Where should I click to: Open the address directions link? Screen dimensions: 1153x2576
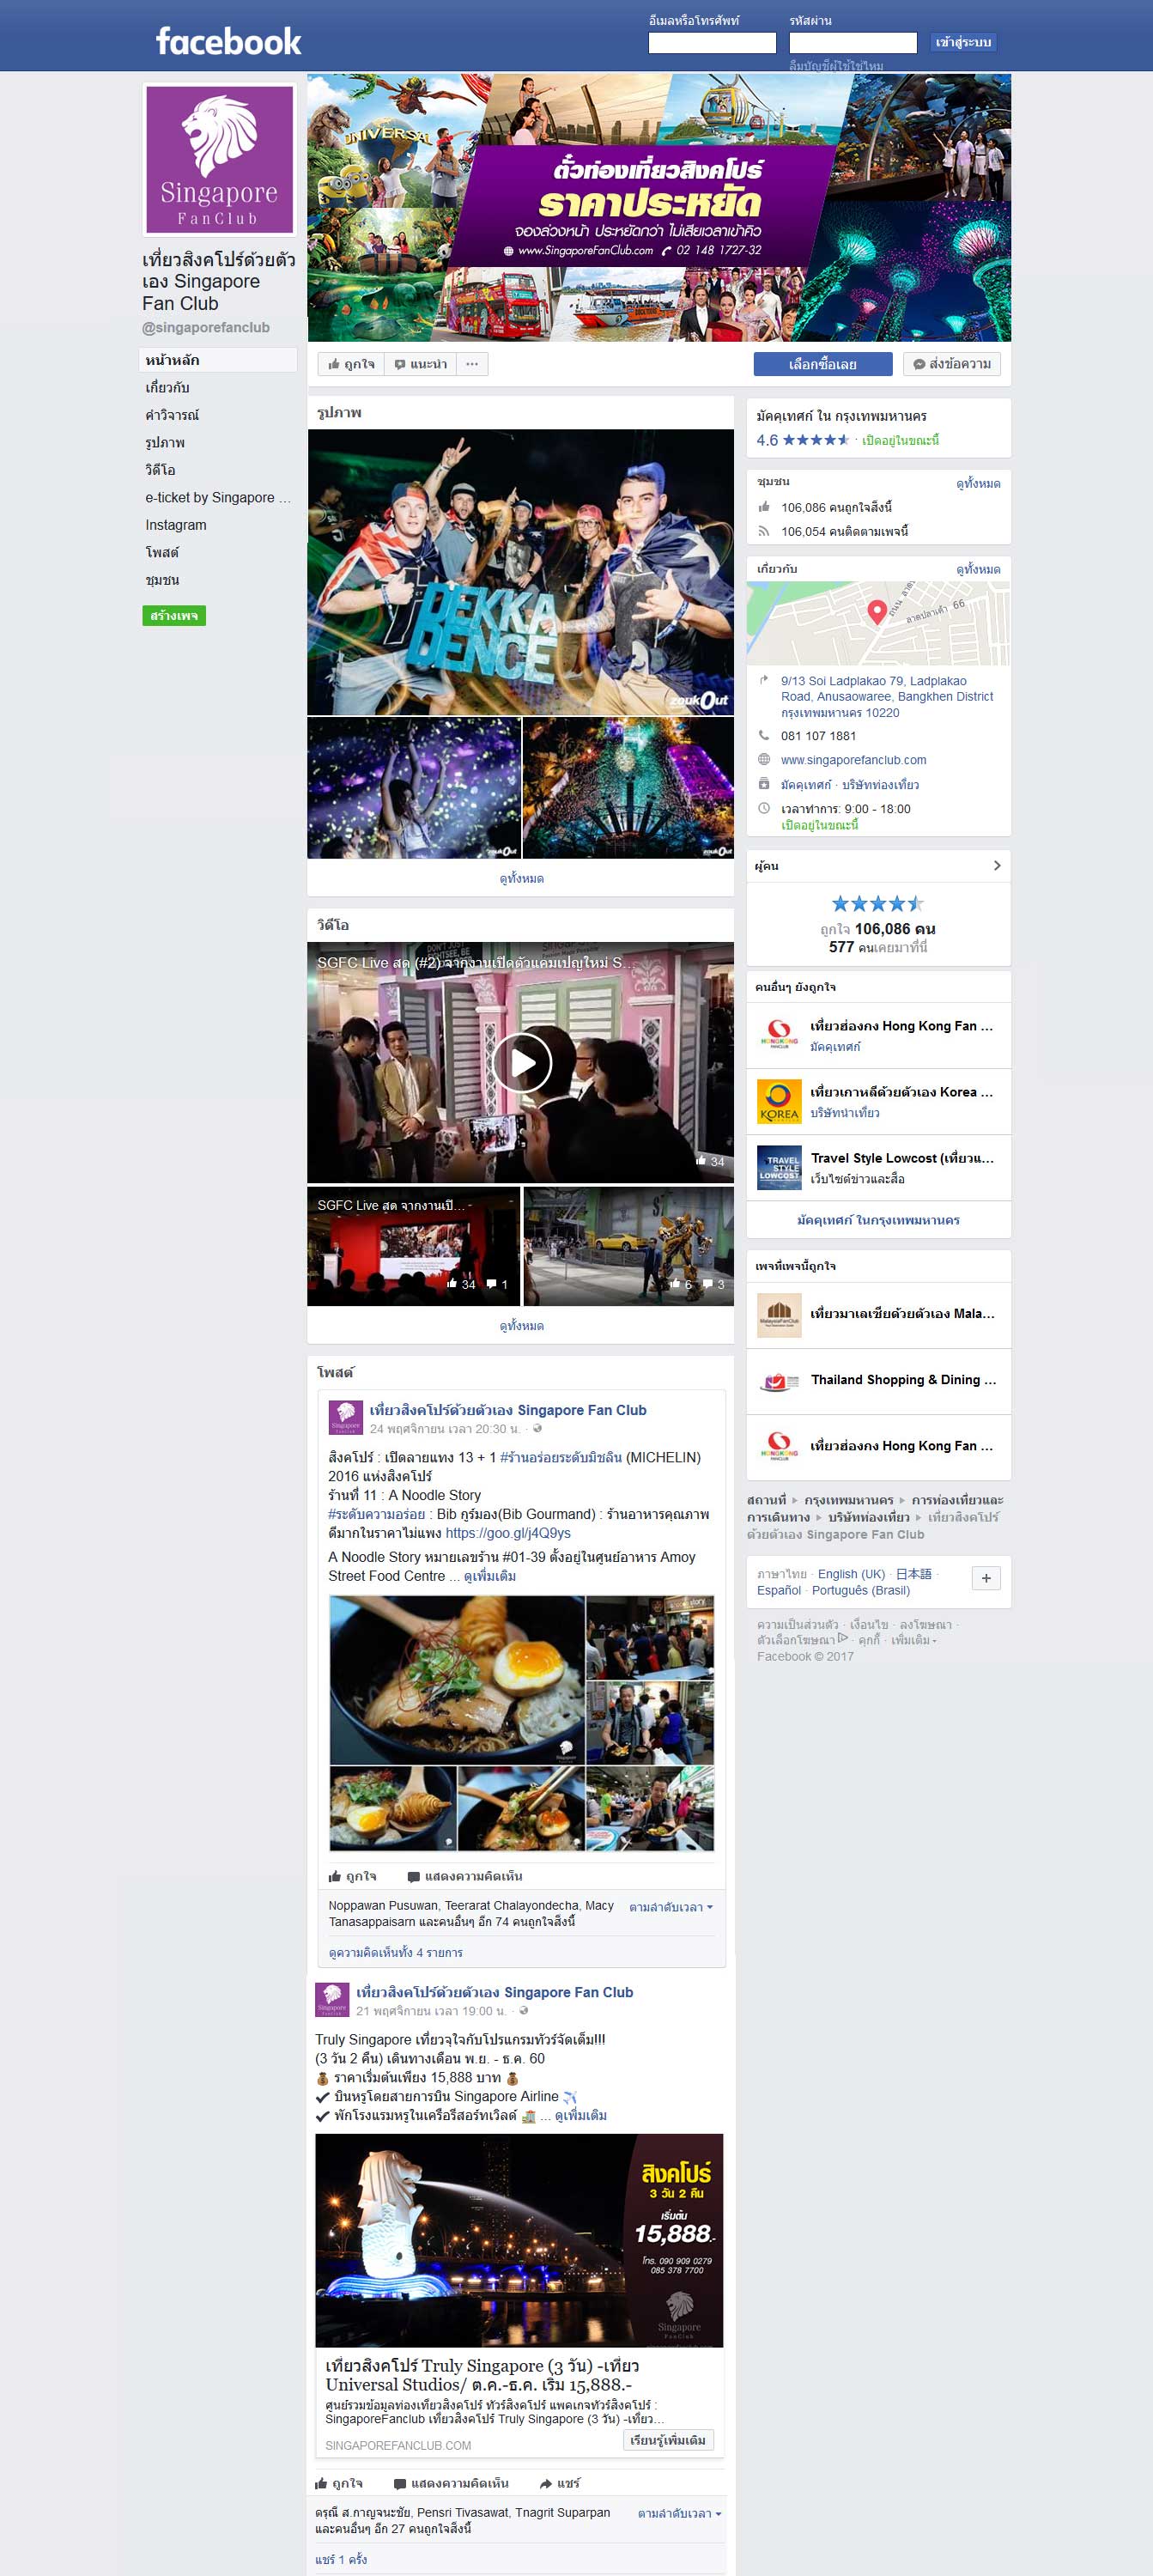886,696
